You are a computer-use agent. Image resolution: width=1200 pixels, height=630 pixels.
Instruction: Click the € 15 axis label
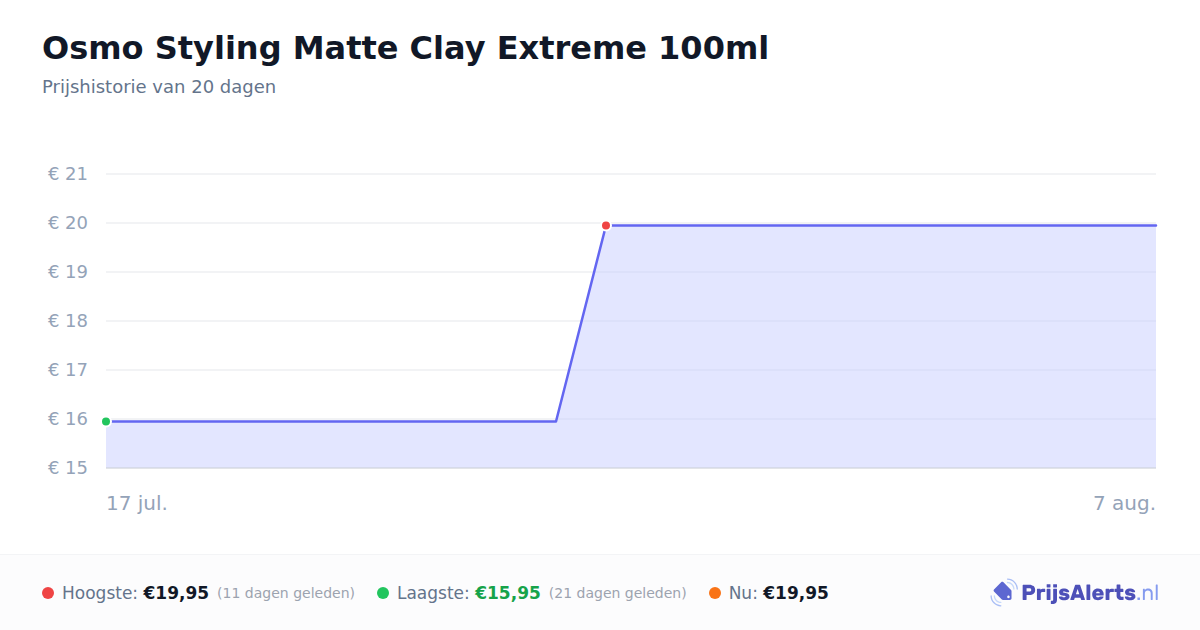68,468
